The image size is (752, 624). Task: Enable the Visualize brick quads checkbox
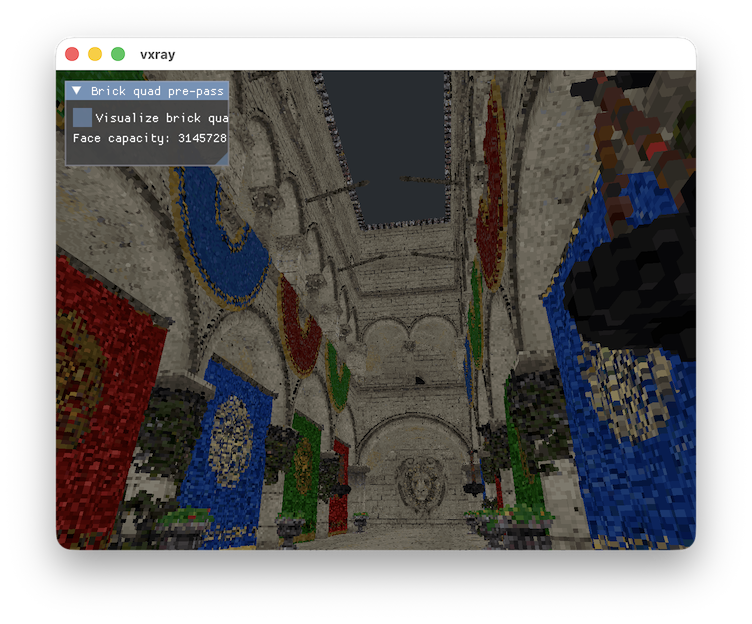(x=82, y=118)
